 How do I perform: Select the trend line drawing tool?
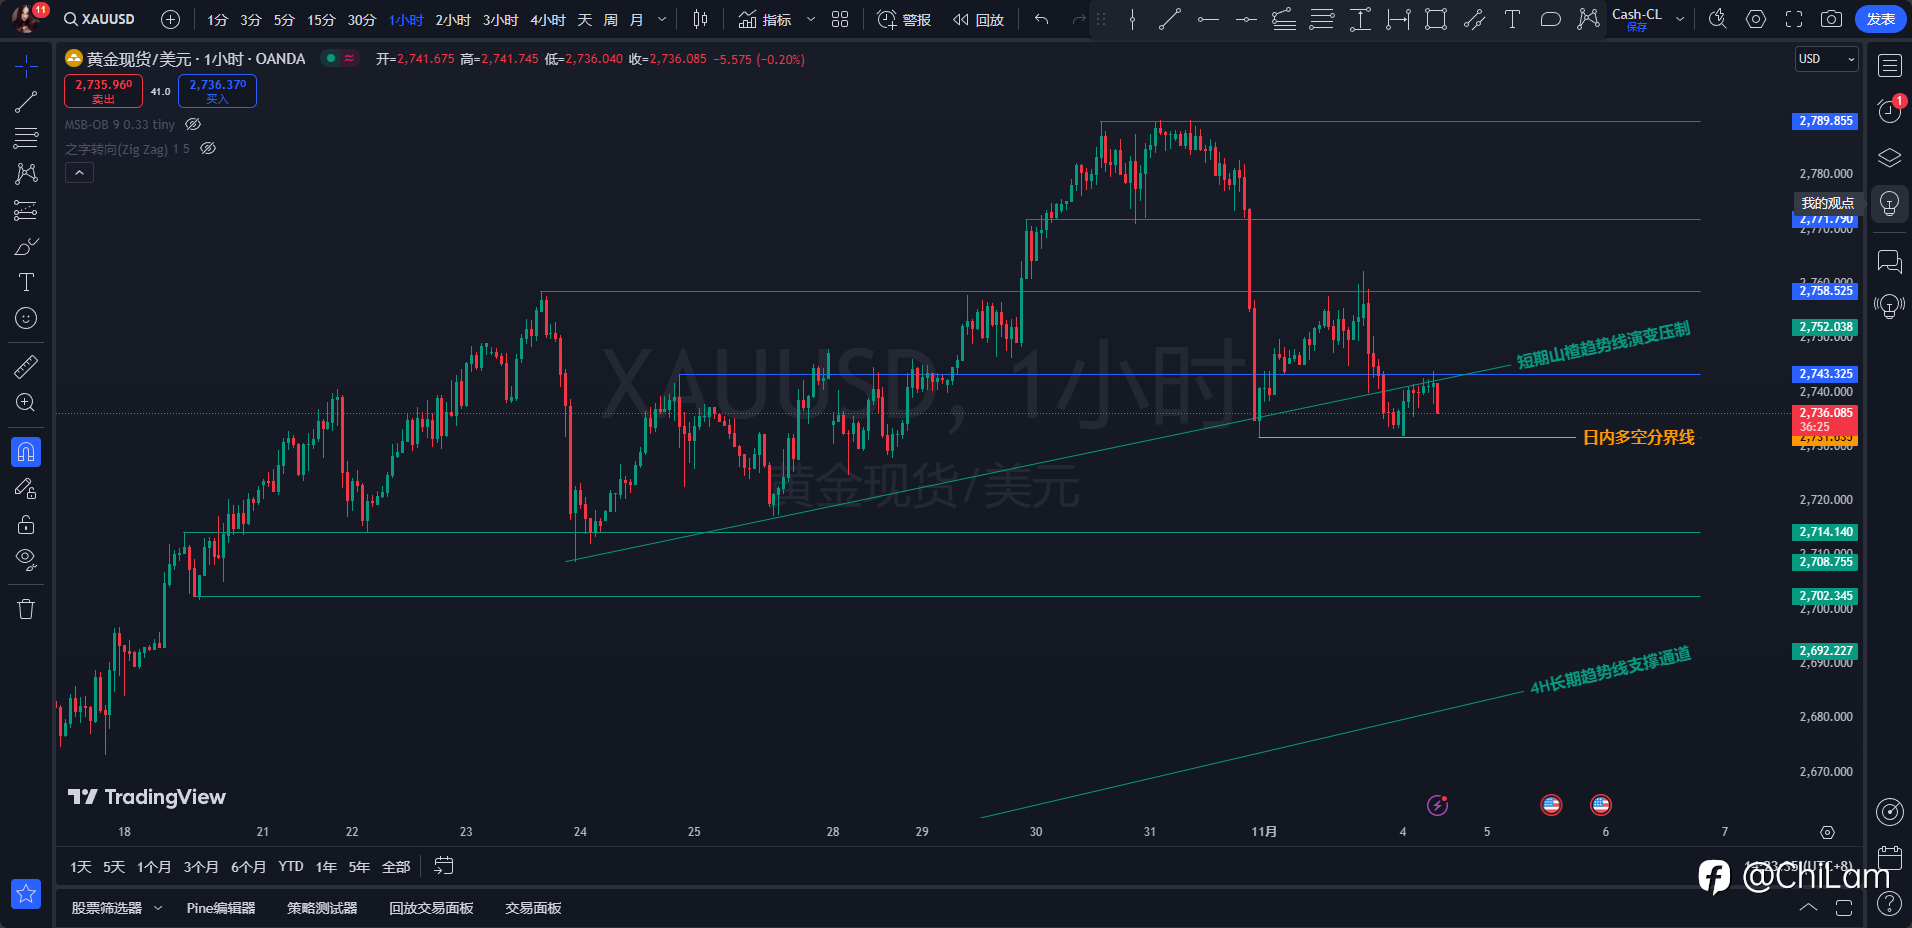[26, 102]
